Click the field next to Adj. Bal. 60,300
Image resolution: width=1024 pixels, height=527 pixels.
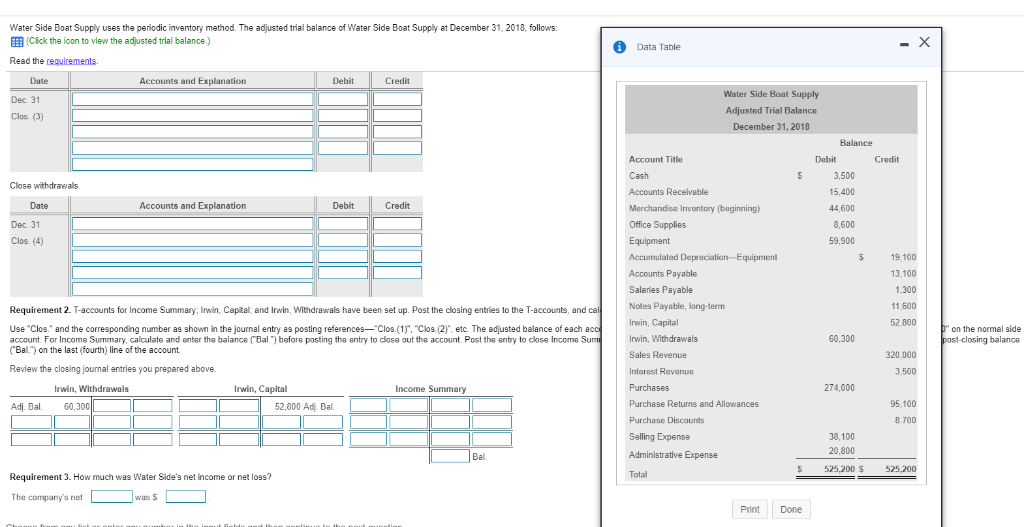112,406
